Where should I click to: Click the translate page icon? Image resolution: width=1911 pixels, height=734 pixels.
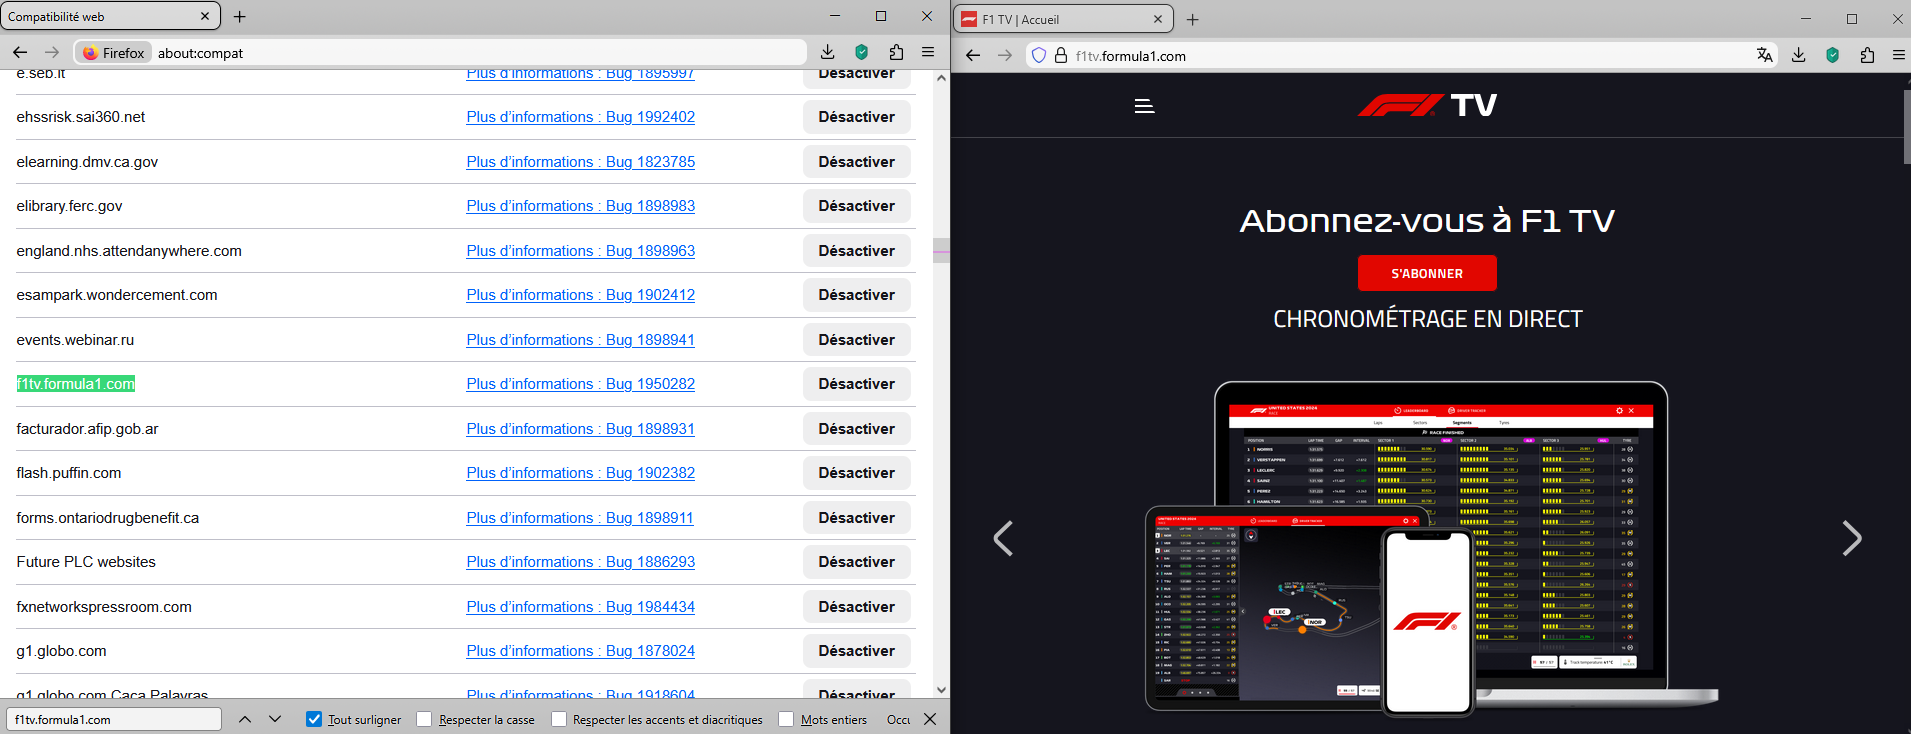1765,55
